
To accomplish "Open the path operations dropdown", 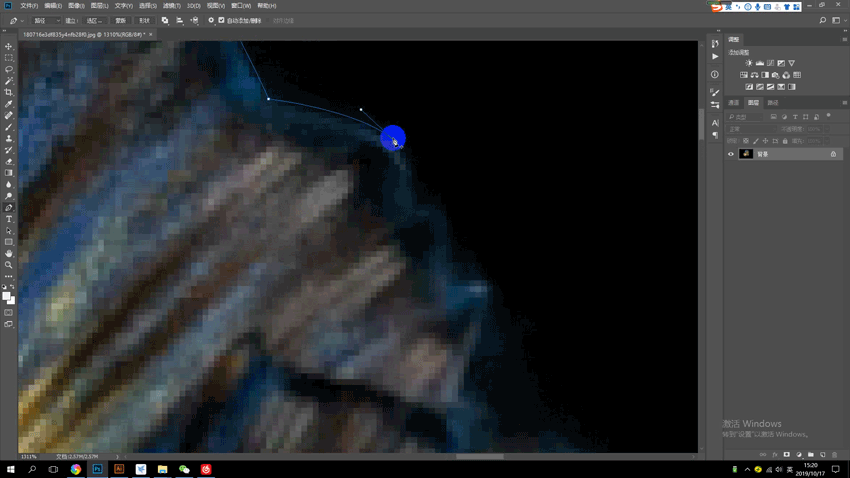I will pos(165,21).
